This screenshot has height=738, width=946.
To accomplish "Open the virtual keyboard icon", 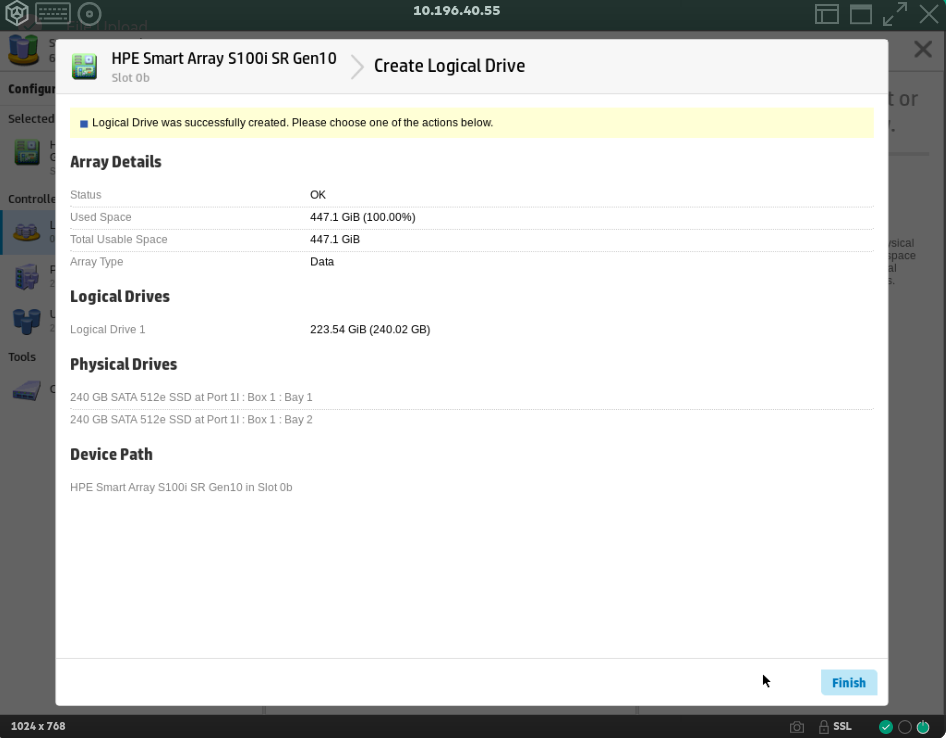I will (52, 13).
